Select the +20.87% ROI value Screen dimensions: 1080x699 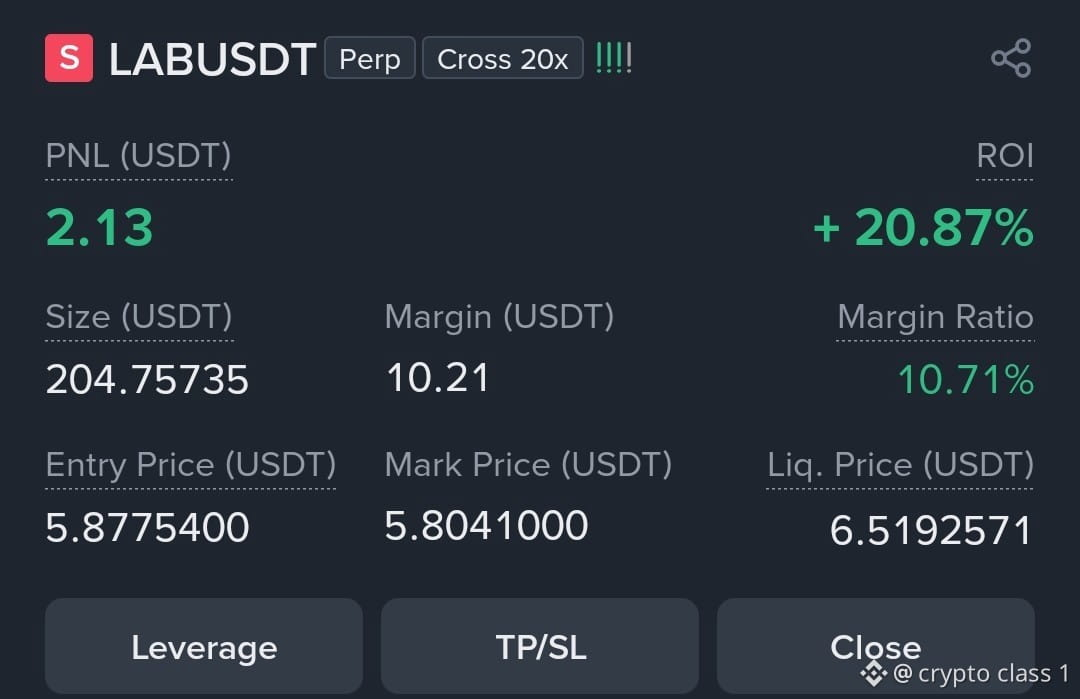[923, 227]
